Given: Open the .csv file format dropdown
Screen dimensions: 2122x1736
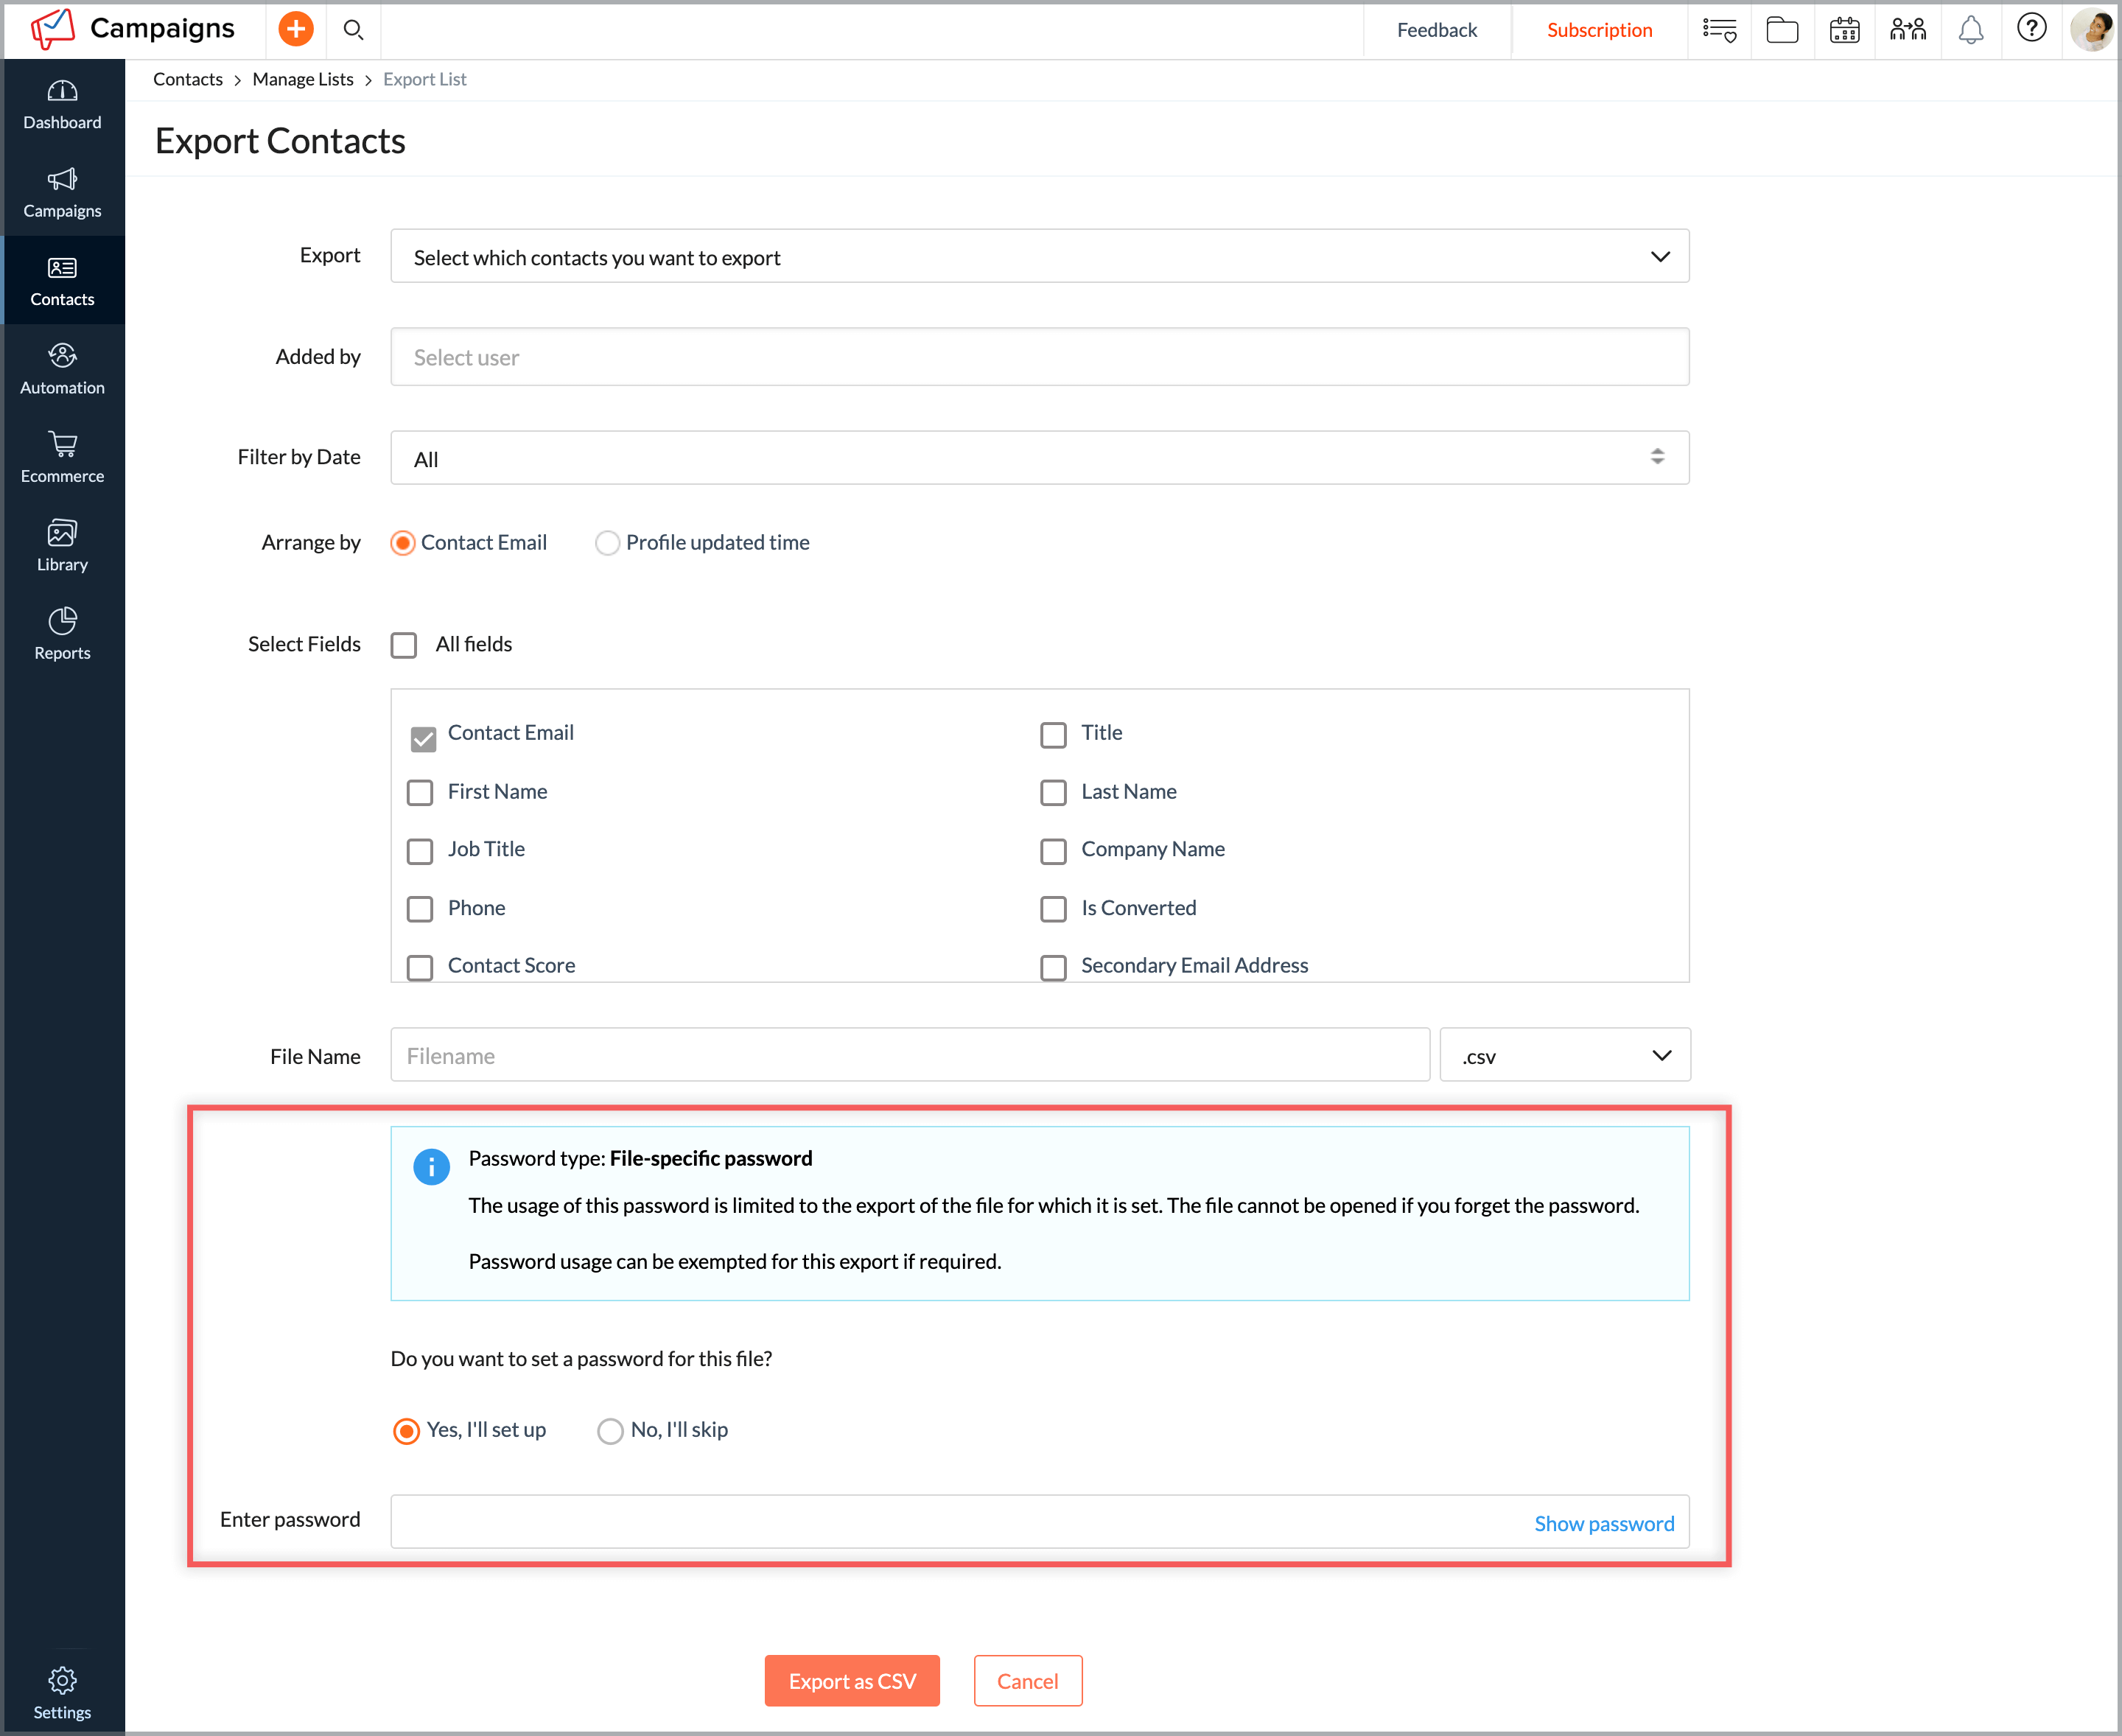Looking at the screenshot, I should click(x=1564, y=1055).
